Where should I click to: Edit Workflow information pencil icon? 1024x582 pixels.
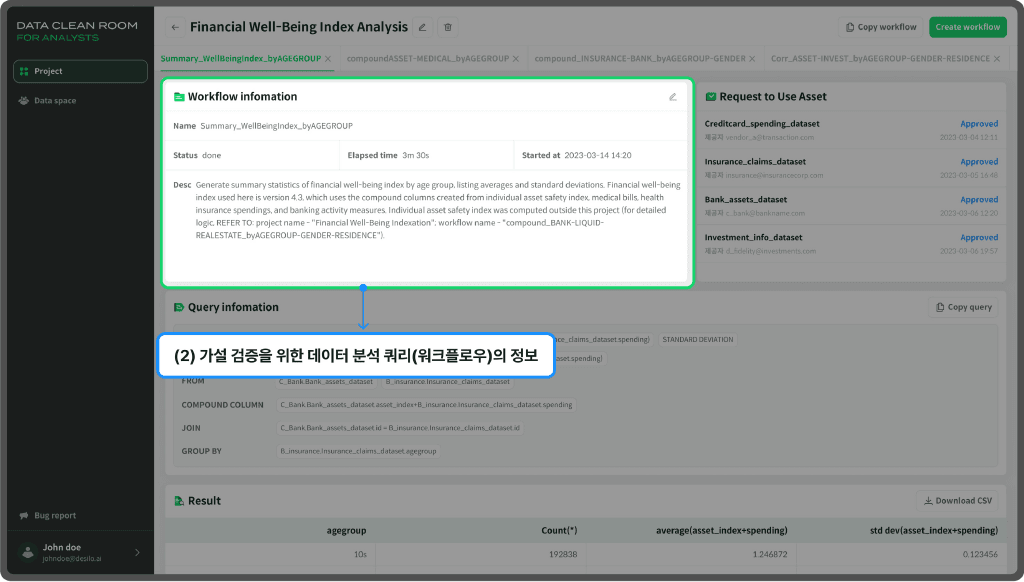(x=673, y=97)
